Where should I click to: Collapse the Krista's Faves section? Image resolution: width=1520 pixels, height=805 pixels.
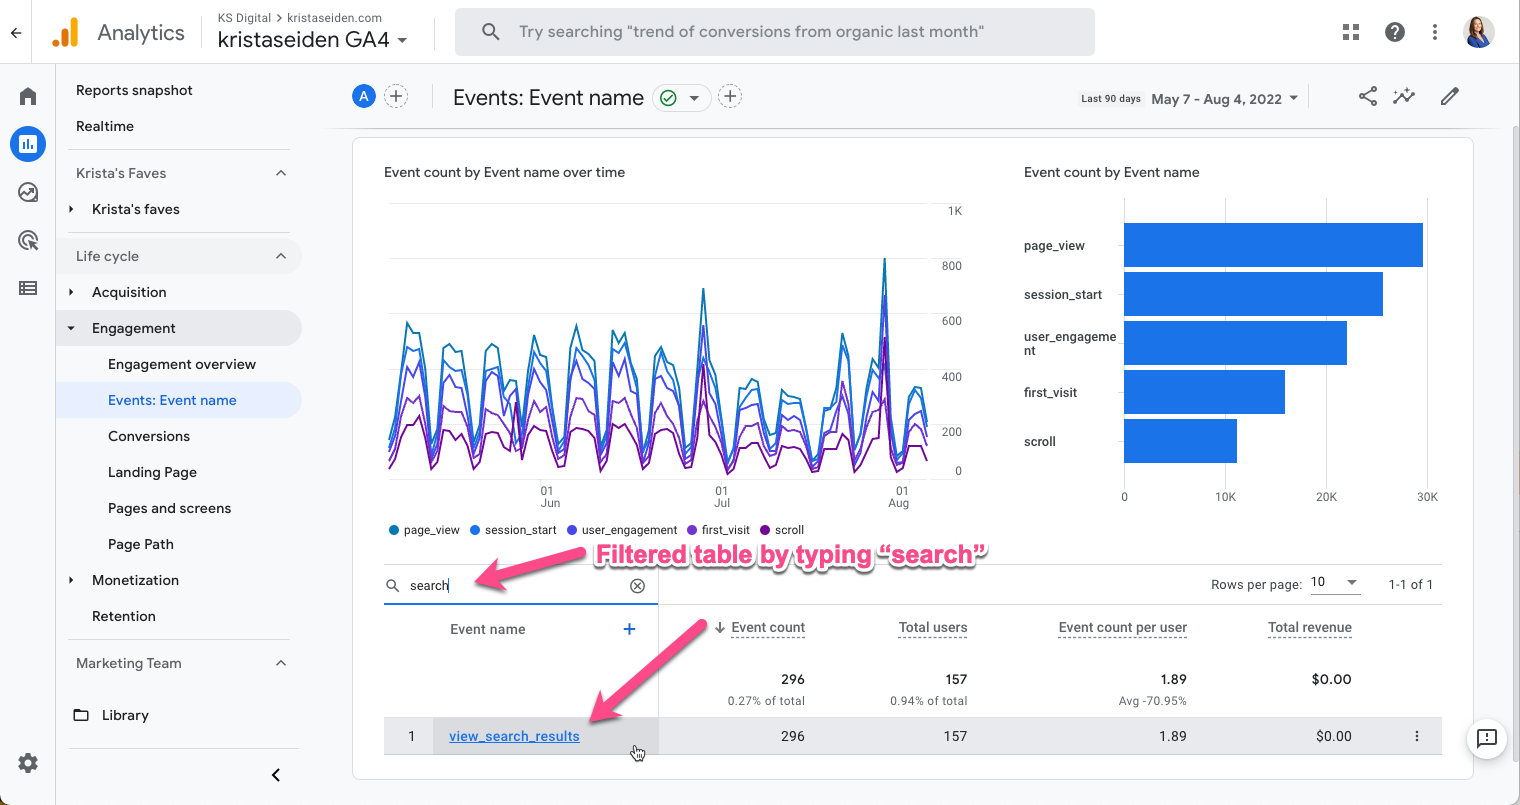pos(281,173)
